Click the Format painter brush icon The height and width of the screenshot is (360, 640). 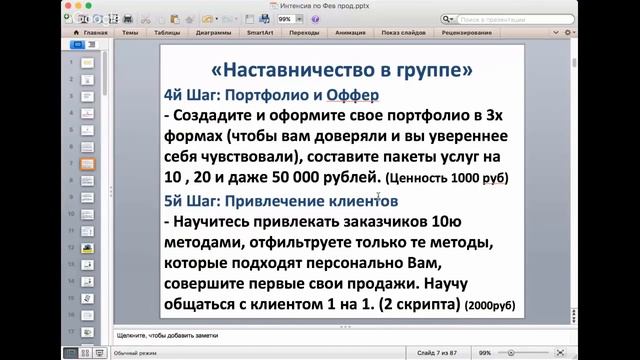point(189,19)
